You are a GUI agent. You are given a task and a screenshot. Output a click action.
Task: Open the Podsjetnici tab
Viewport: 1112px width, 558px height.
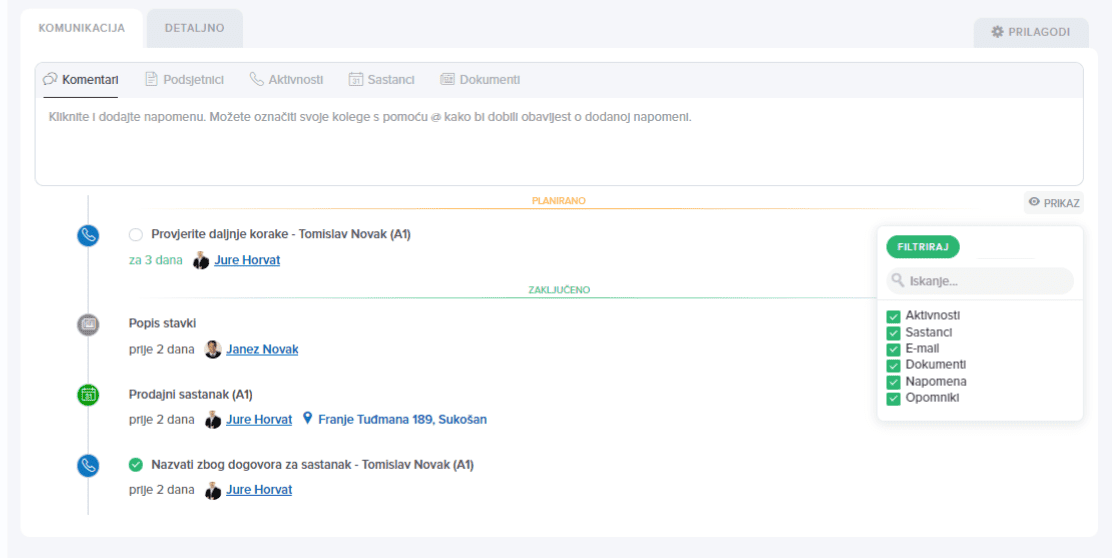click(184, 79)
